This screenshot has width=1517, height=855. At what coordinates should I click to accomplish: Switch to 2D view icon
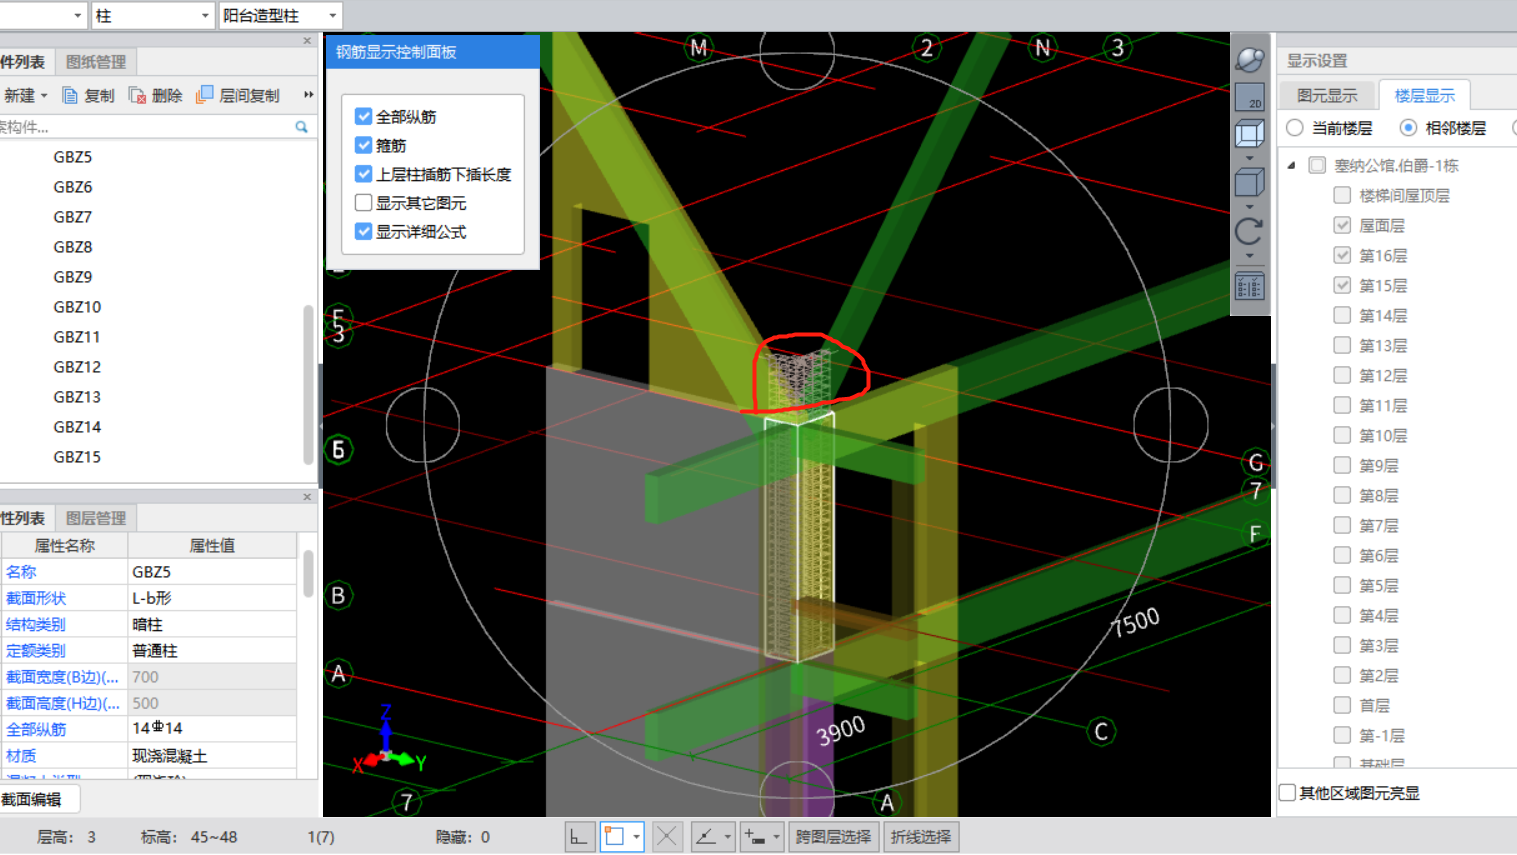(1250, 97)
